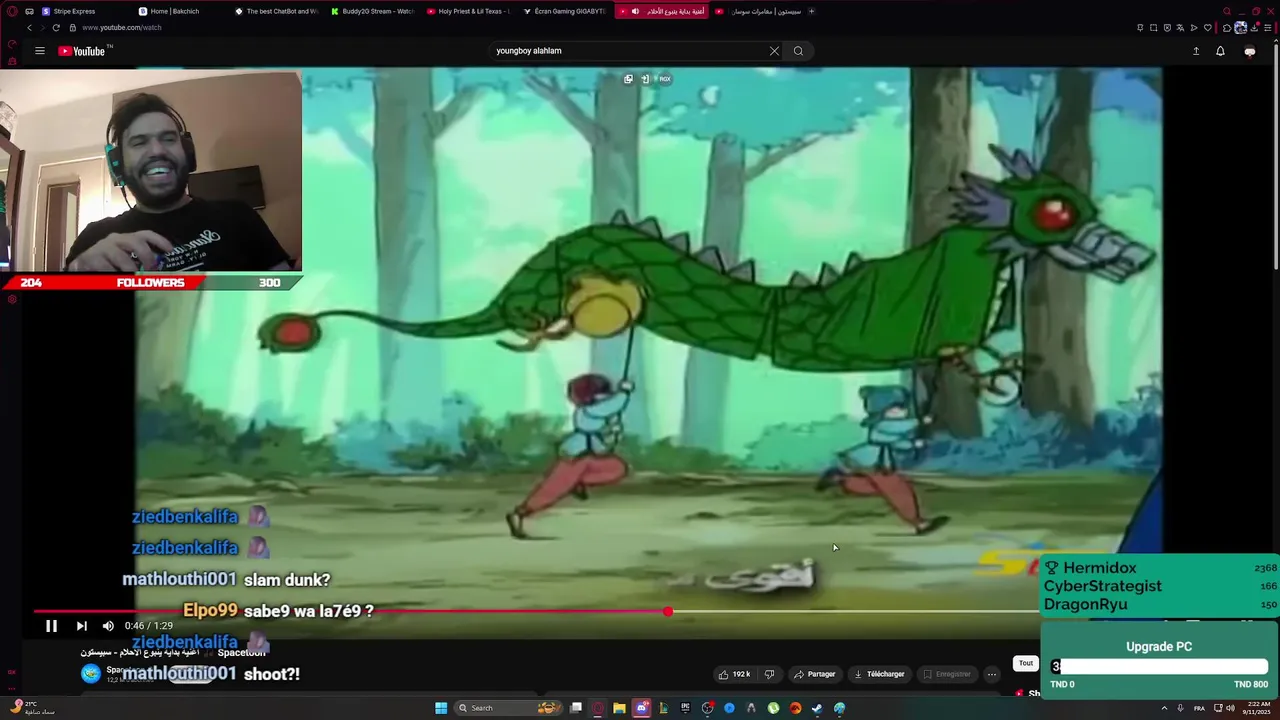The height and width of the screenshot is (720, 1280).
Task: Click the address bar youtube.com/watch
Action: coord(122,28)
